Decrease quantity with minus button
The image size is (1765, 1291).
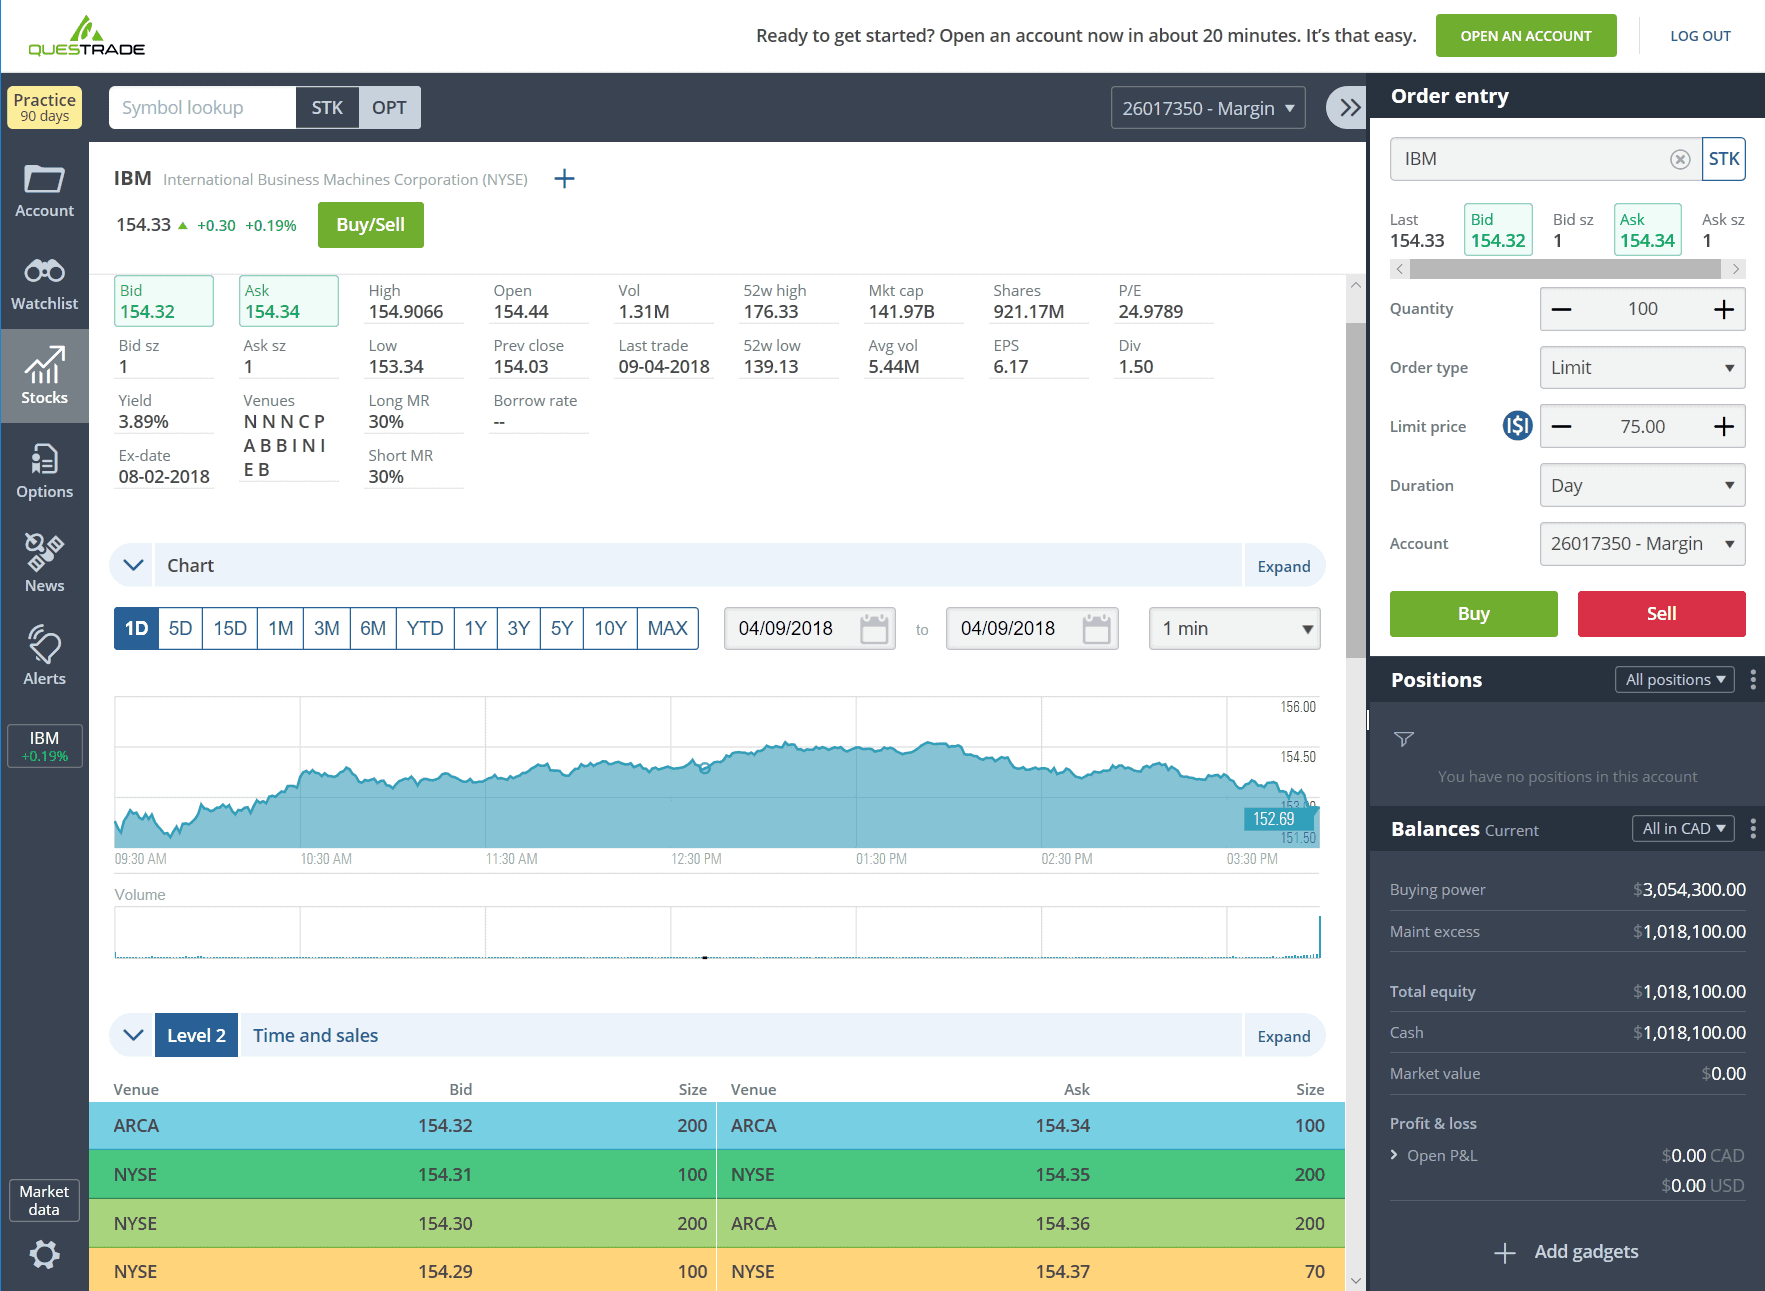coord(1561,309)
